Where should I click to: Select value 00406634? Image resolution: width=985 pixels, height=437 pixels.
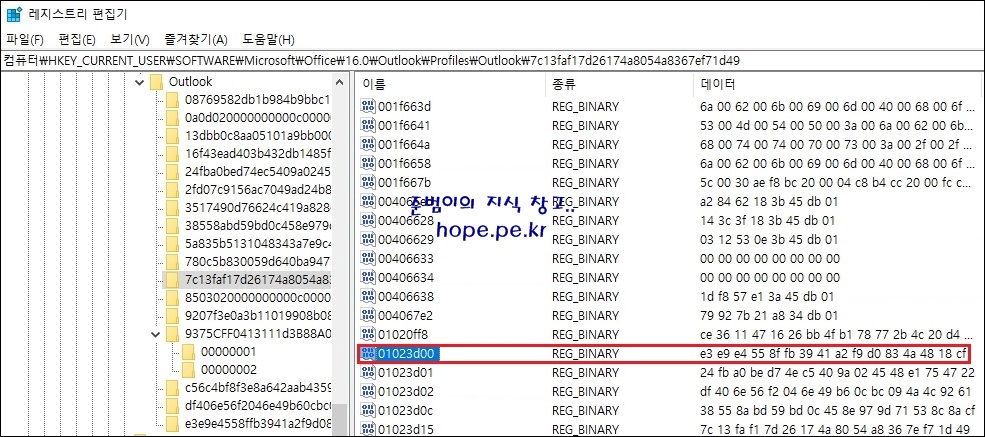(x=406, y=278)
